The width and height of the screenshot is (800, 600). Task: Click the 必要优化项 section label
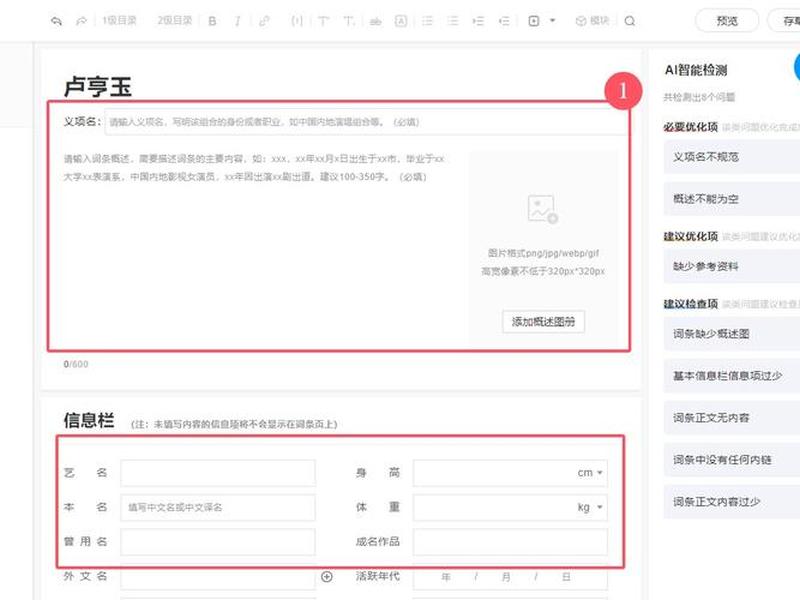(691, 127)
